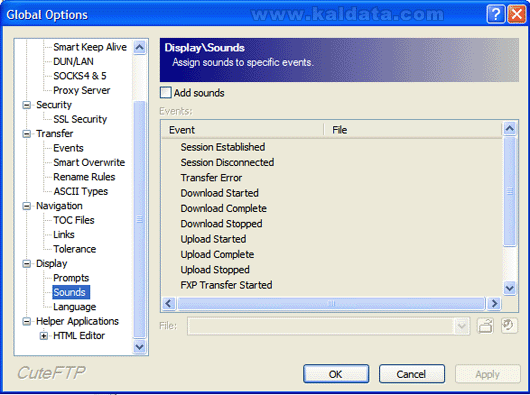Open Rename Rules settings
530x395 pixels.
[84, 177]
